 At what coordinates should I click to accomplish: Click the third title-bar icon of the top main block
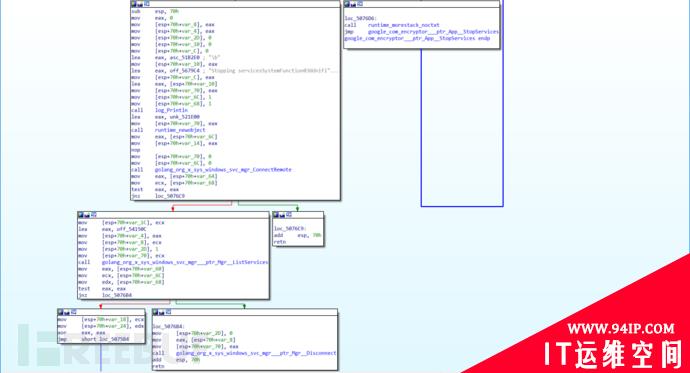point(147,4)
